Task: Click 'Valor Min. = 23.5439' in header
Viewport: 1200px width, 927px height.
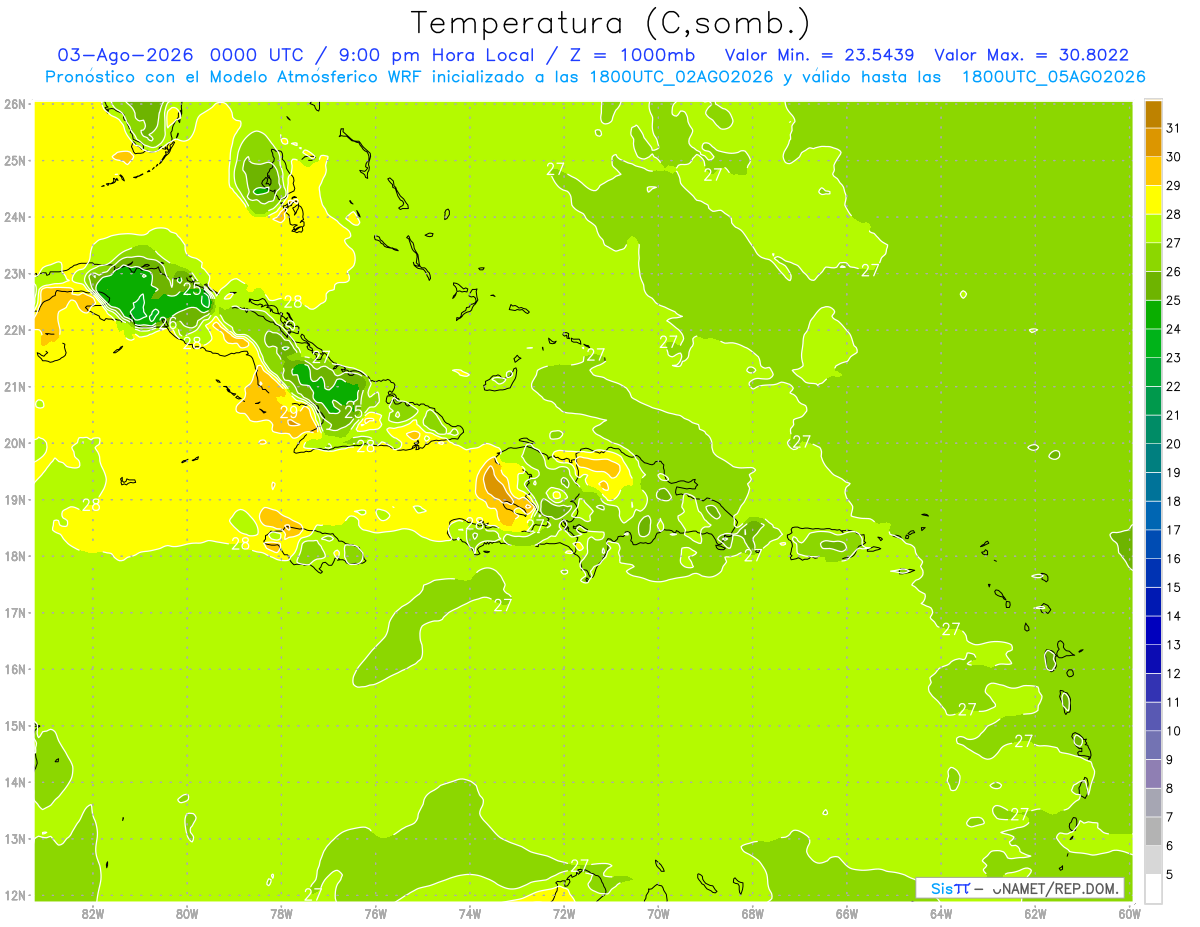Action: pos(821,55)
